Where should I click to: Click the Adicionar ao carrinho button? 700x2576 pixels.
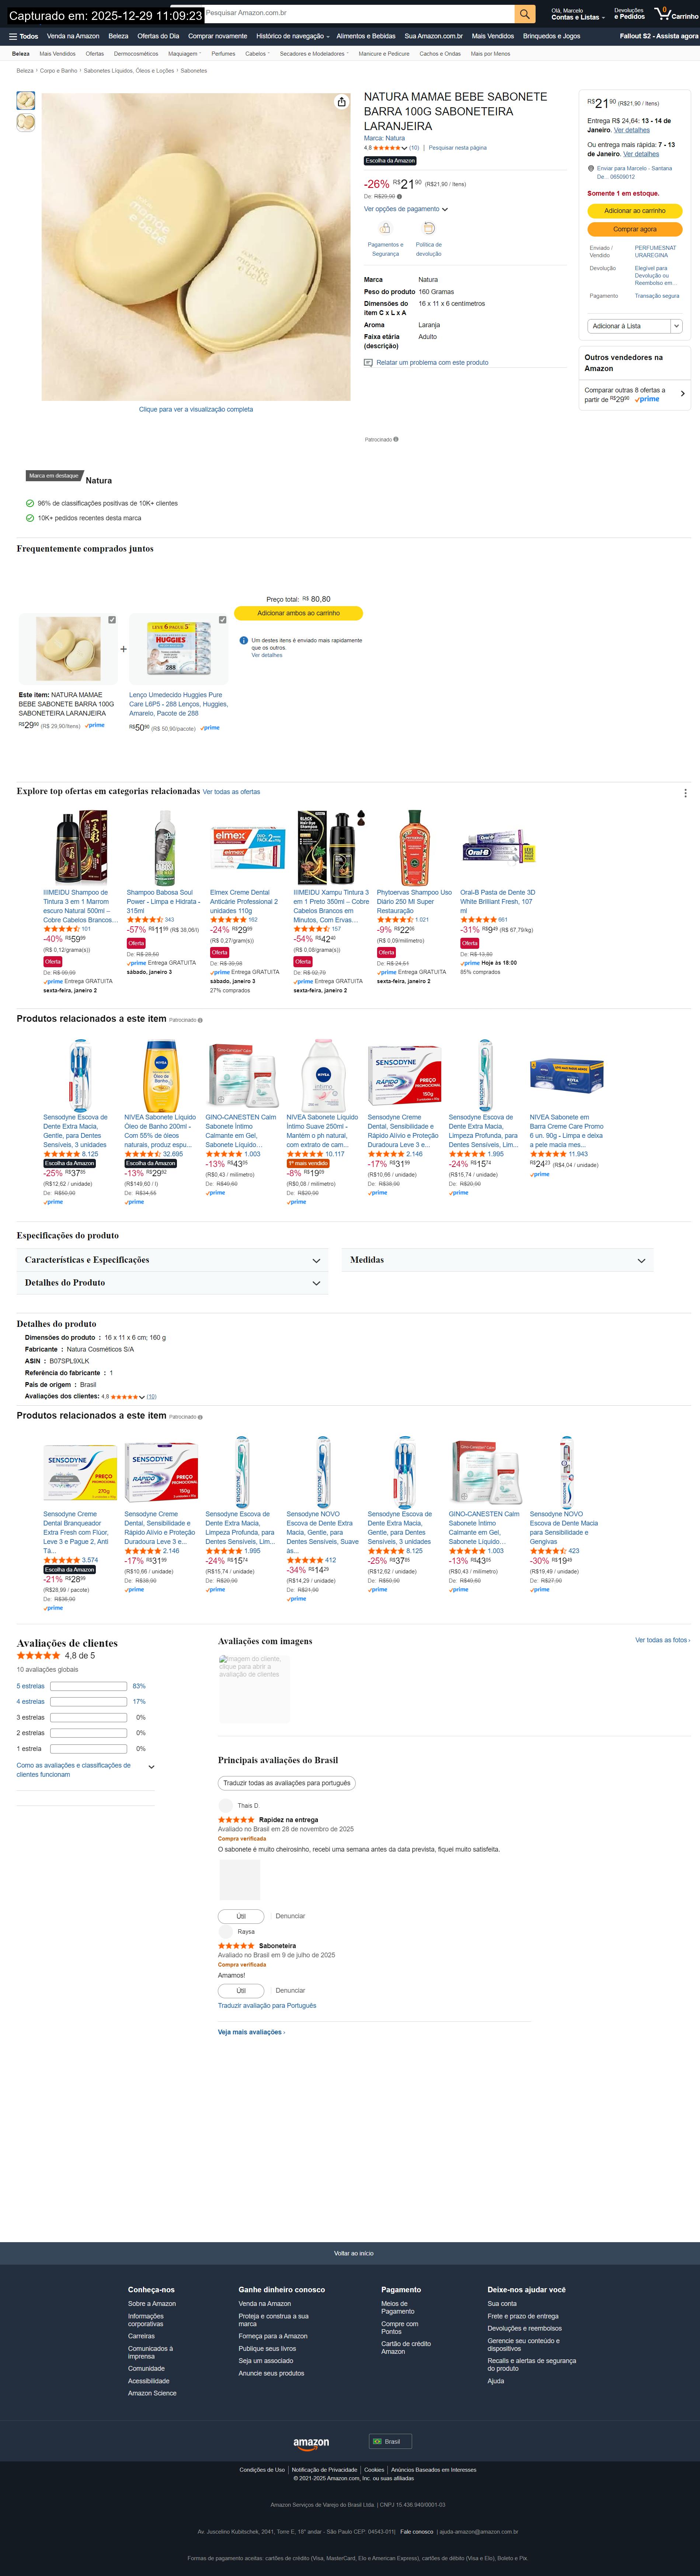tap(634, 211)
